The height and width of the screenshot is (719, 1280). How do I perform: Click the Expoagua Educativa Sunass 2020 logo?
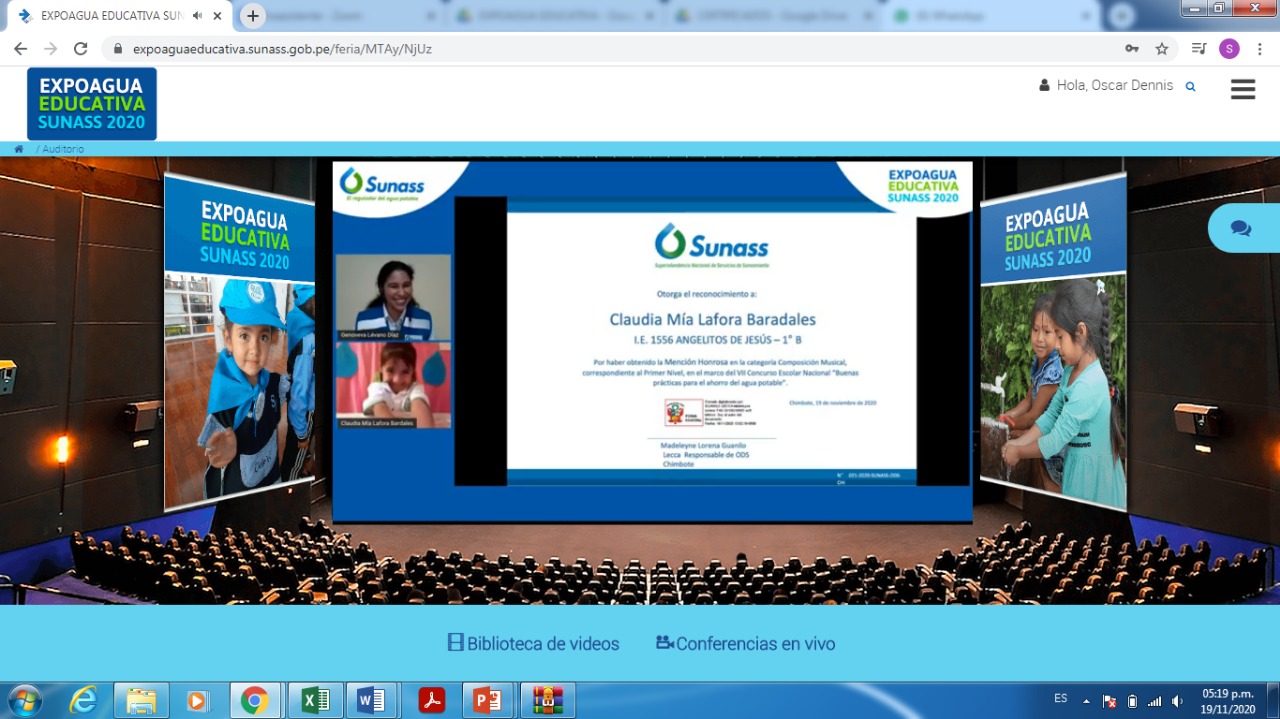(92, 103)
